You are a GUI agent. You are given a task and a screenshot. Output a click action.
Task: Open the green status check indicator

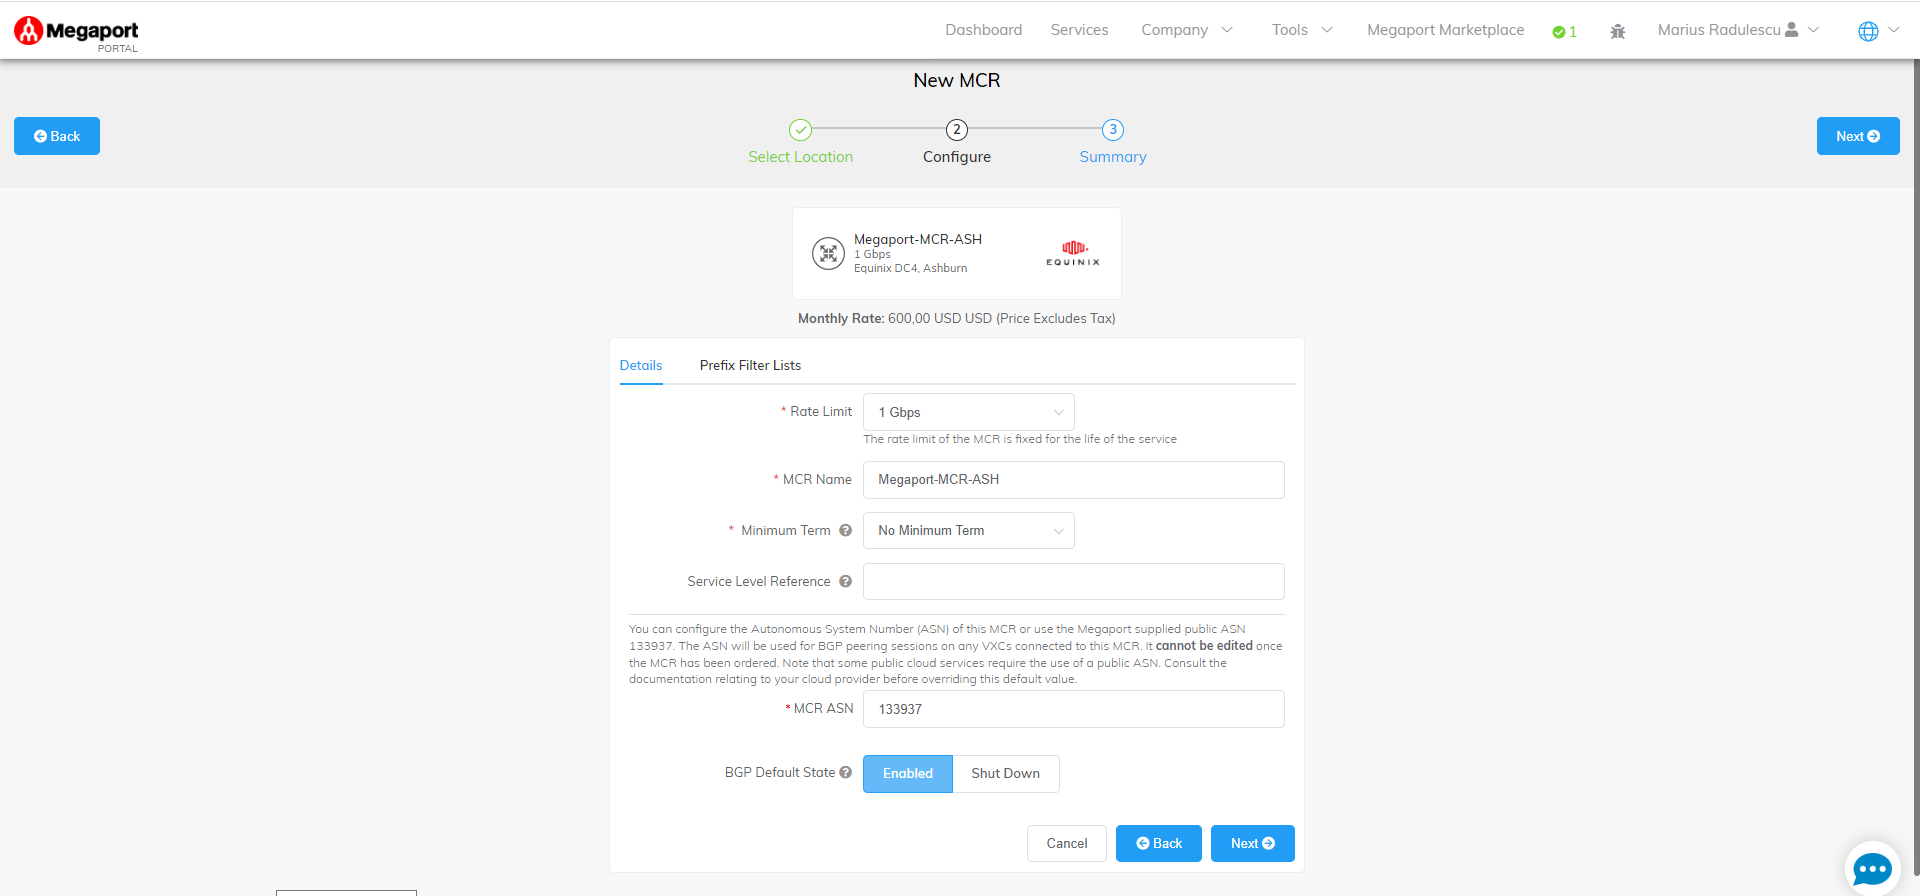coord(1565,31)
